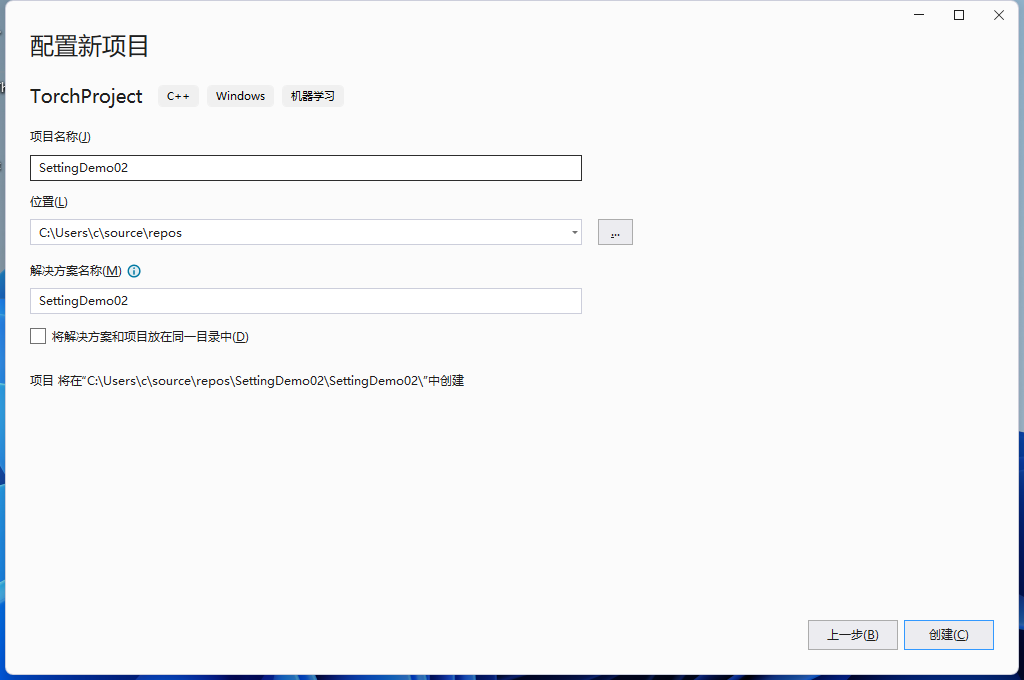This screenshot has height=680, width=1024.
Task: Click the 配置新项目 dialog title
Action: click(89, 46)
